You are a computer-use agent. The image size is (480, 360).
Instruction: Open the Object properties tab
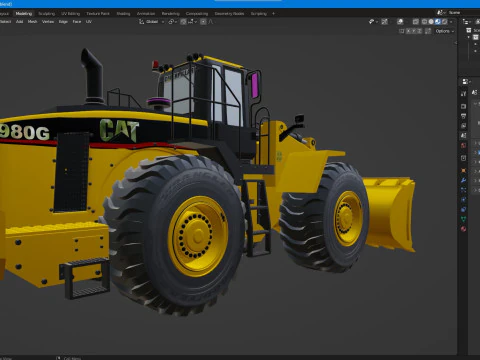(x=463, y=171)
